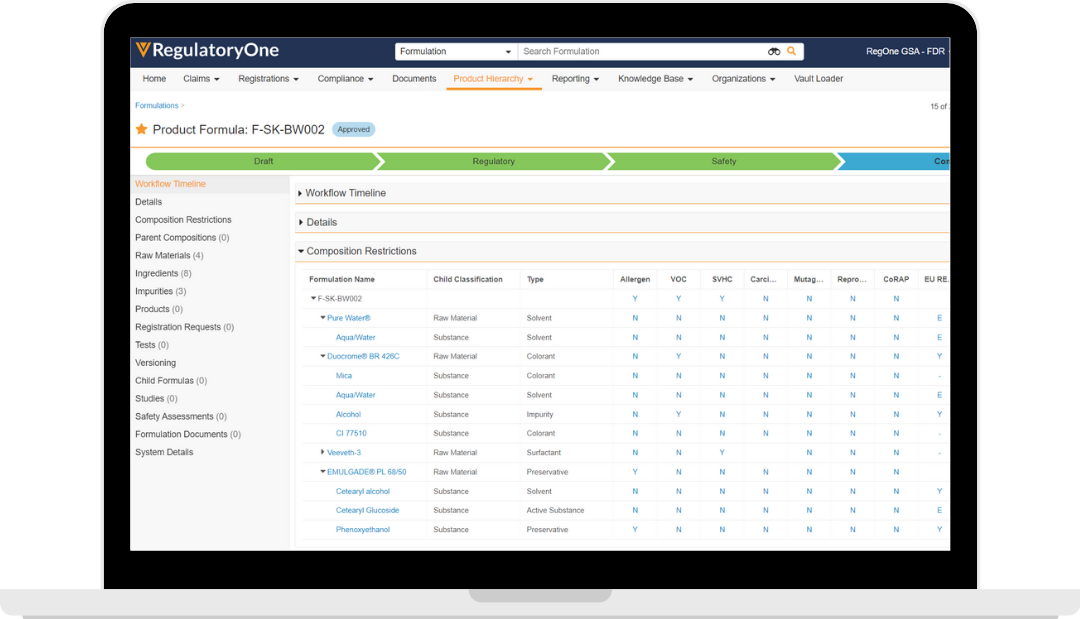Click the orange magnifier search icon
Viewport: 1080px width, 619px height.
pyautogui.click(x=791, y=51)
